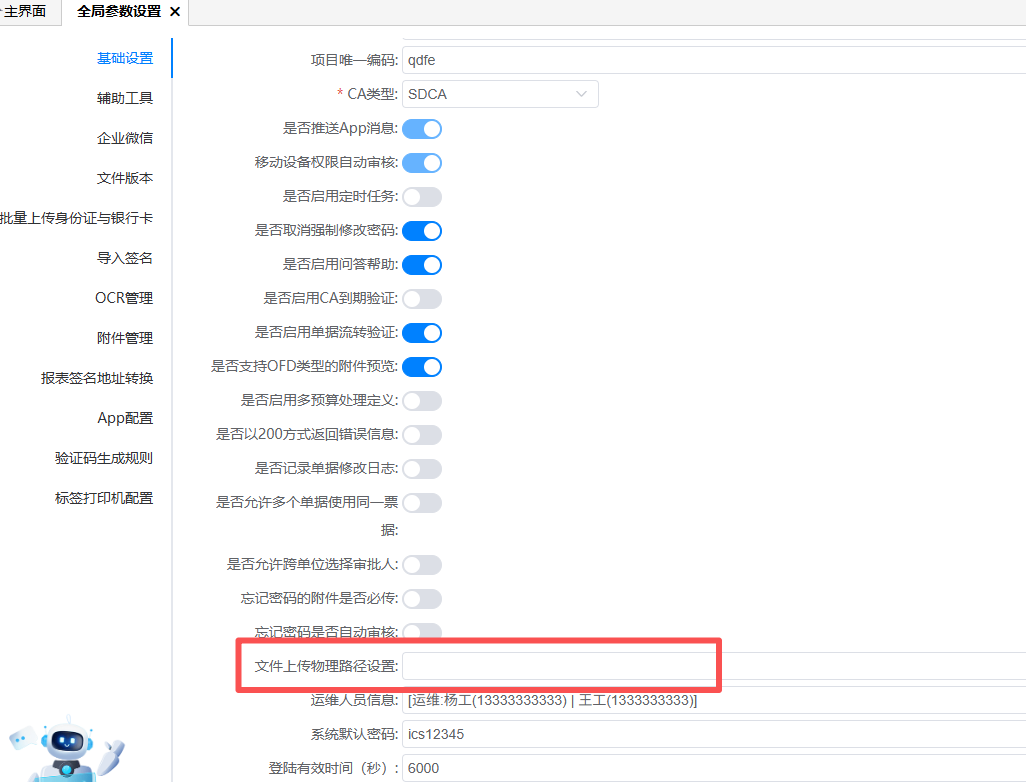Toggle 是否推送App消息 switch
Image resolution: width=1026 pixels, height=782 pixels.
(x=422, y=129)
